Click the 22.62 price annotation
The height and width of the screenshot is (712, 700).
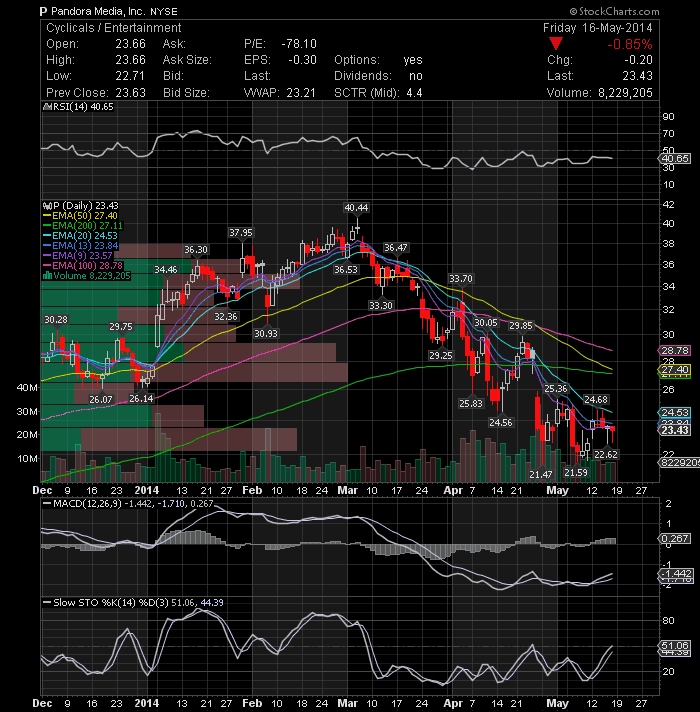pyautogui.click(x=606, y=455)
